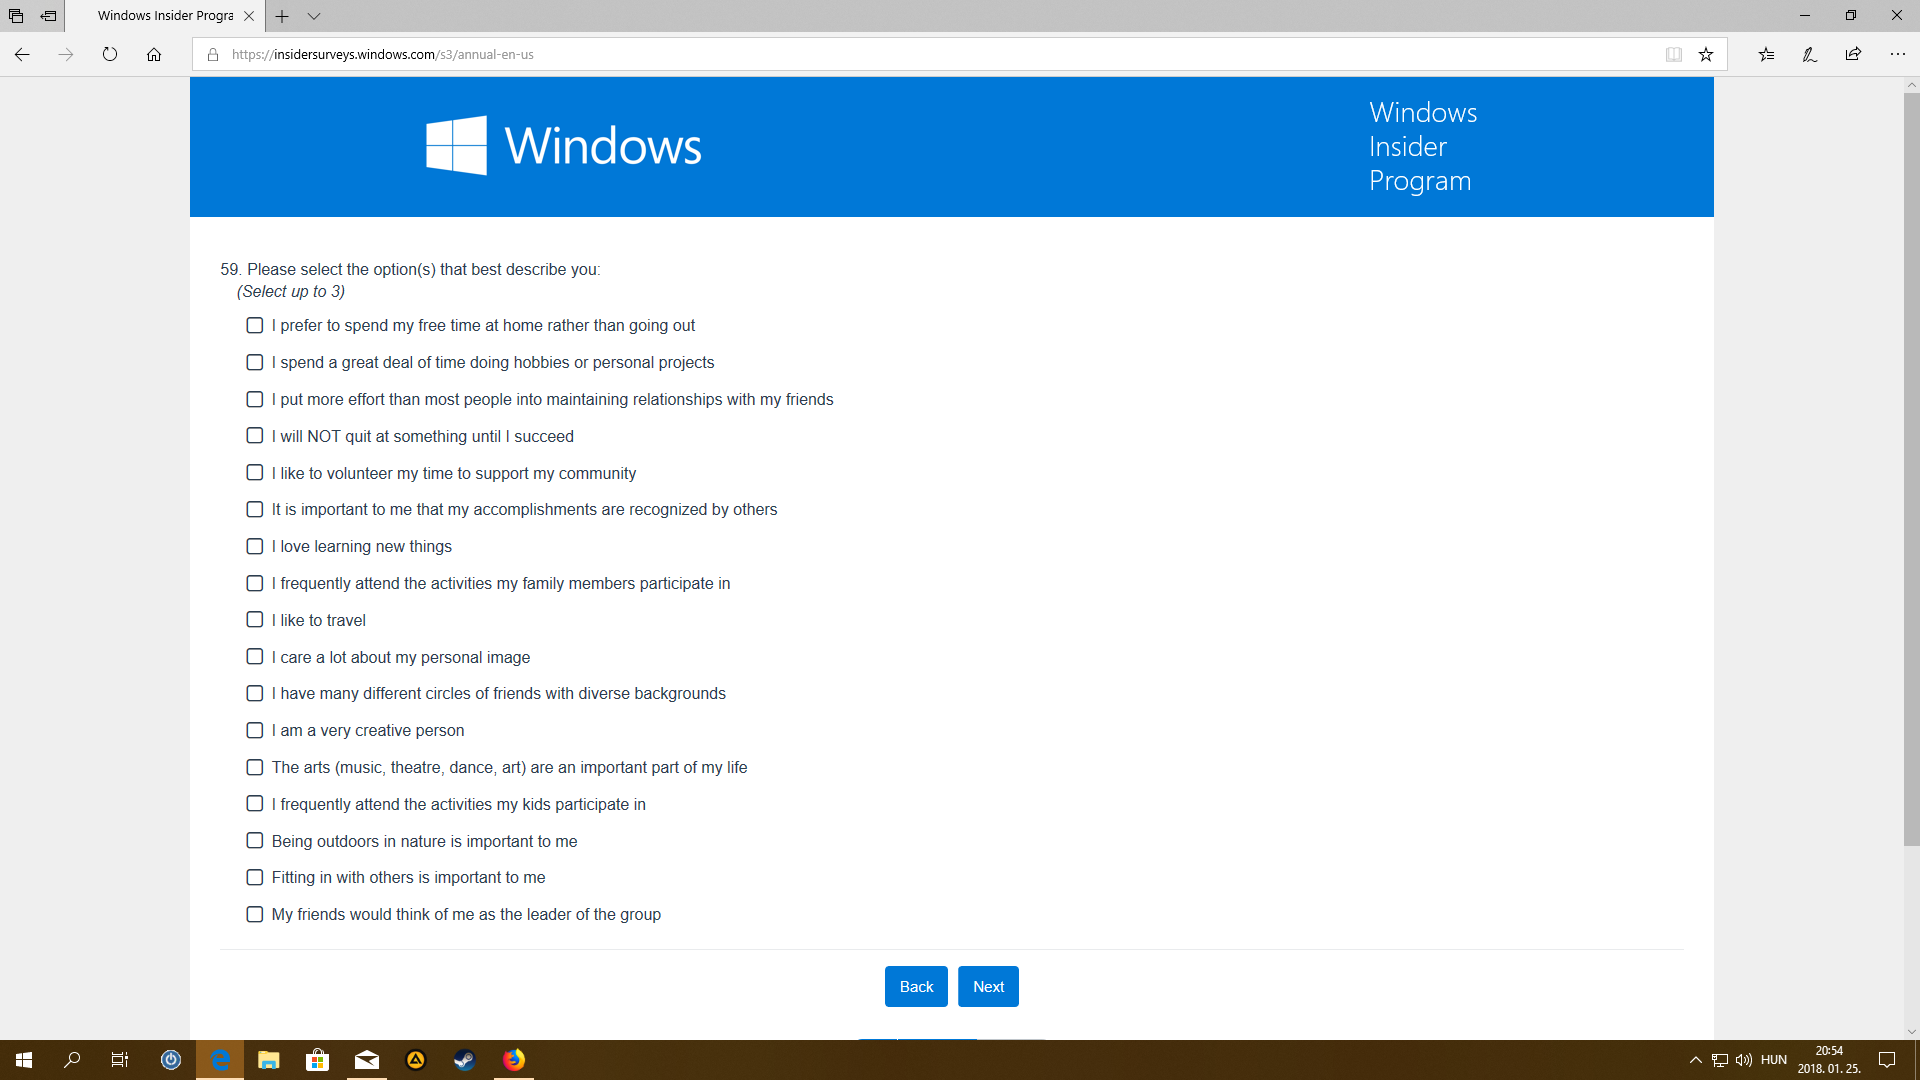This screenshot has width=1920, height=1080.
Task: Click the browser forward arrow
Action: [x=66, y=55]
